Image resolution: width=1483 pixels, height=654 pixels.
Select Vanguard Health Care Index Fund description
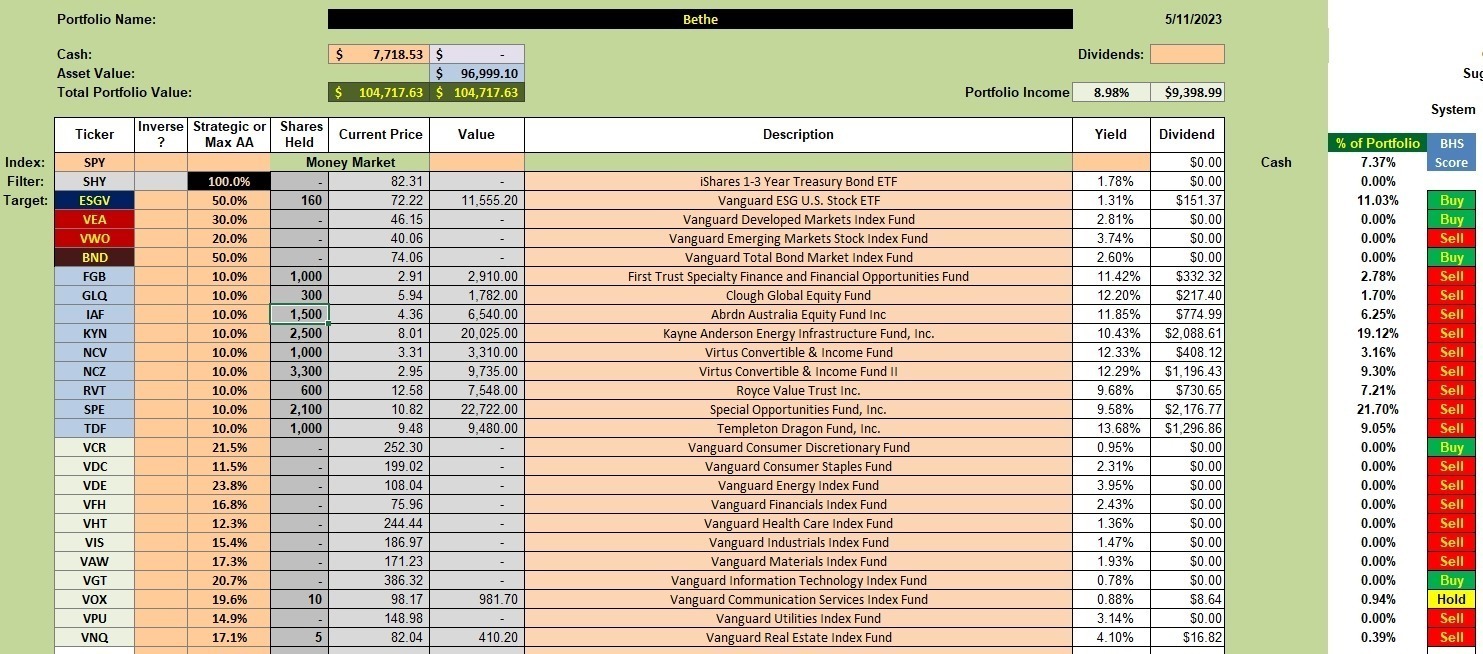coord(798,523)
